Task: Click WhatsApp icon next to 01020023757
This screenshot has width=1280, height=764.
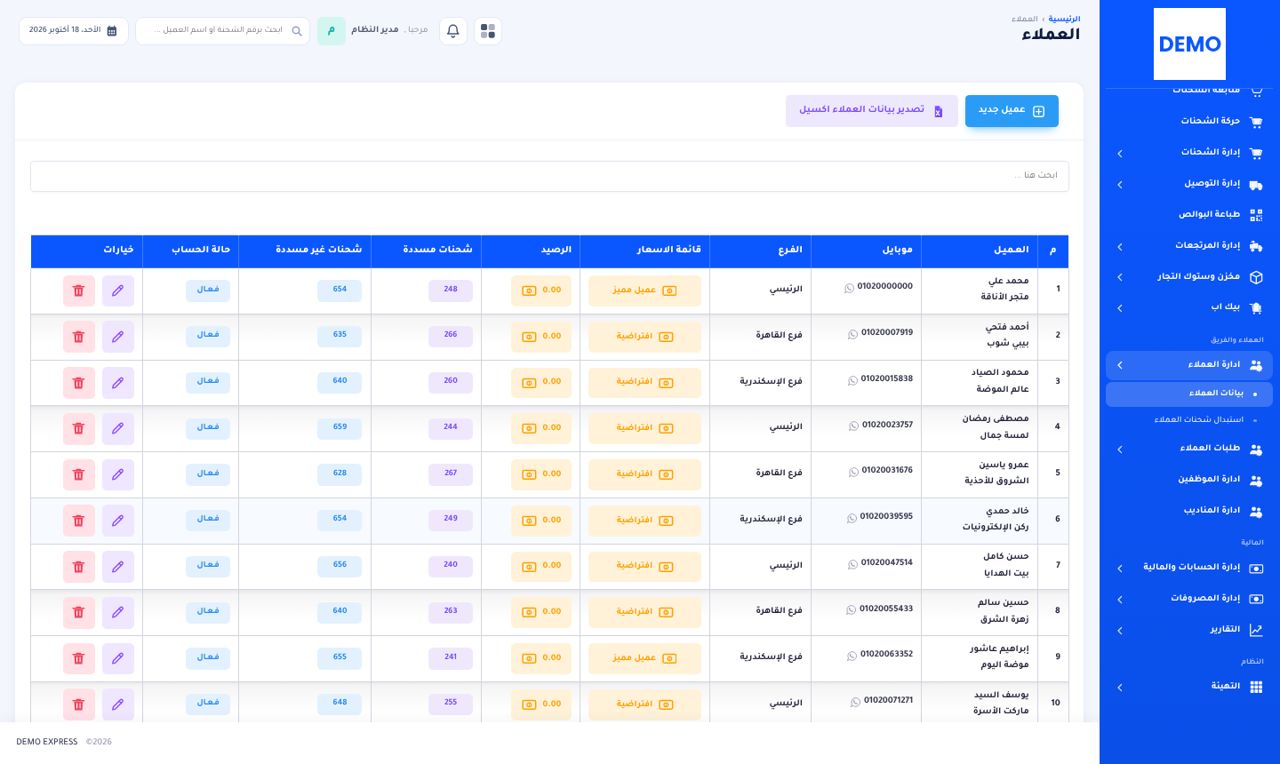Action: coord(853,426)
